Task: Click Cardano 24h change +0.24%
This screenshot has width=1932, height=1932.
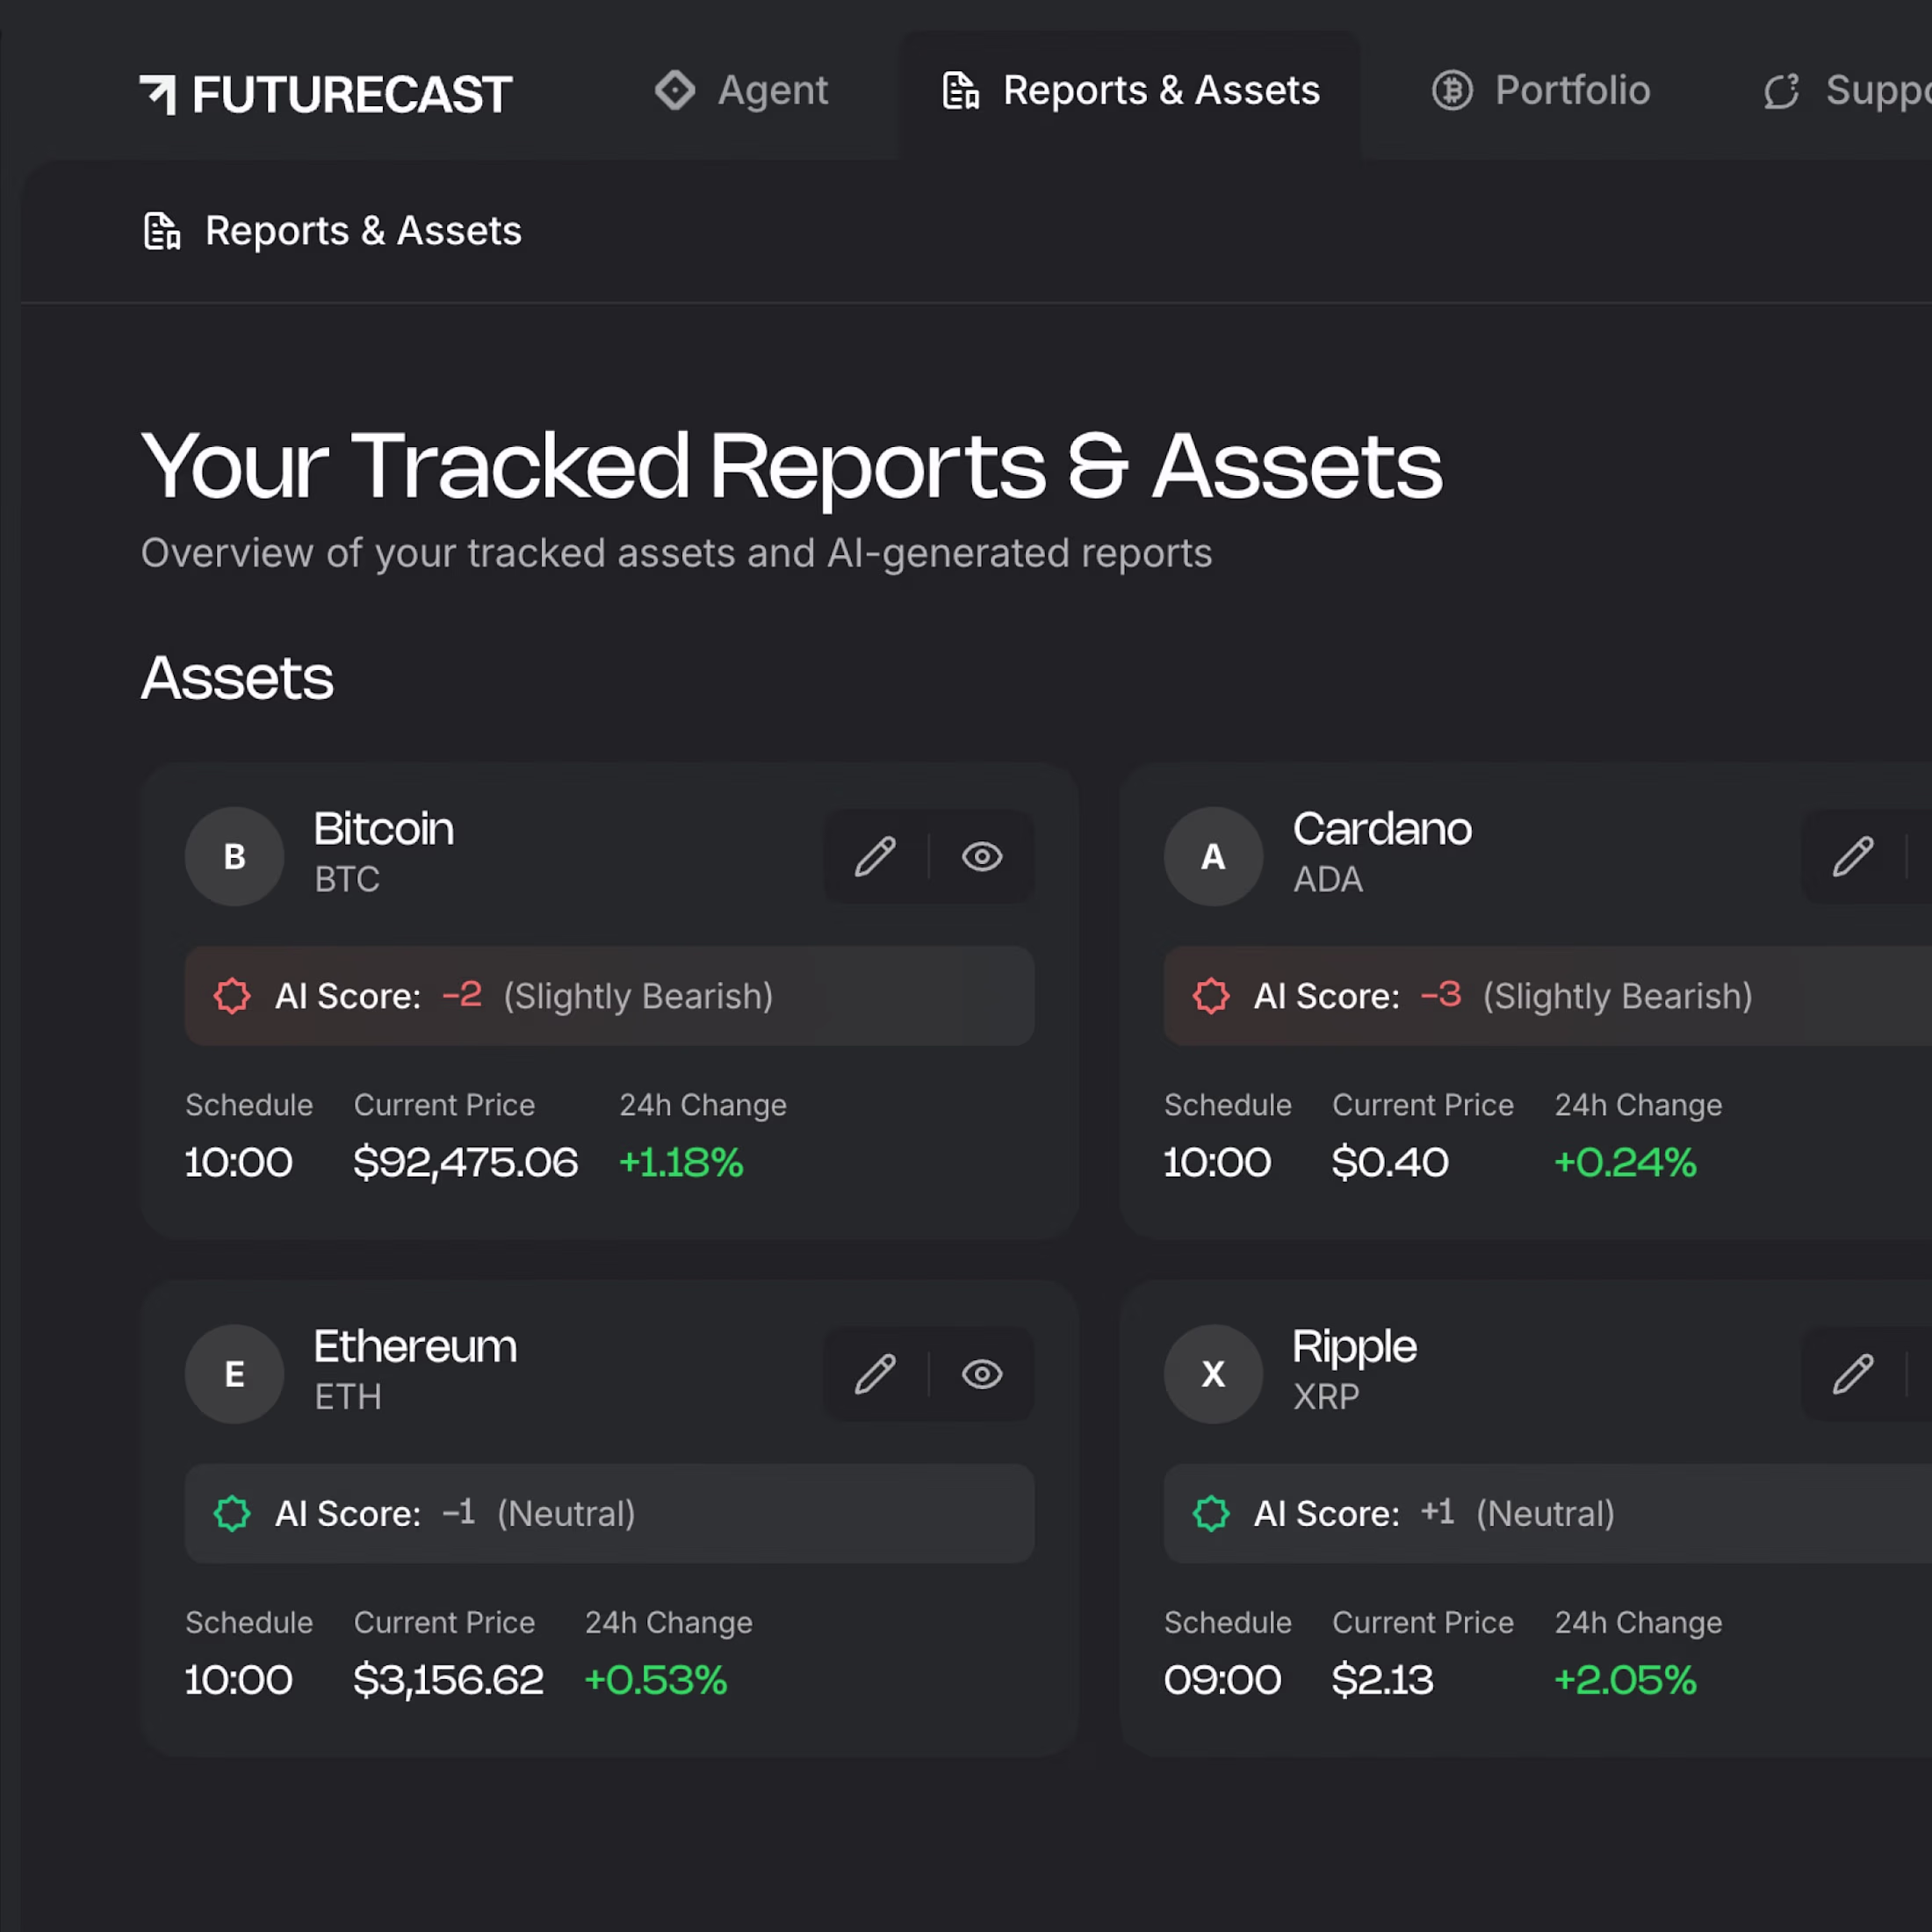Action: coord(1625,1162)
